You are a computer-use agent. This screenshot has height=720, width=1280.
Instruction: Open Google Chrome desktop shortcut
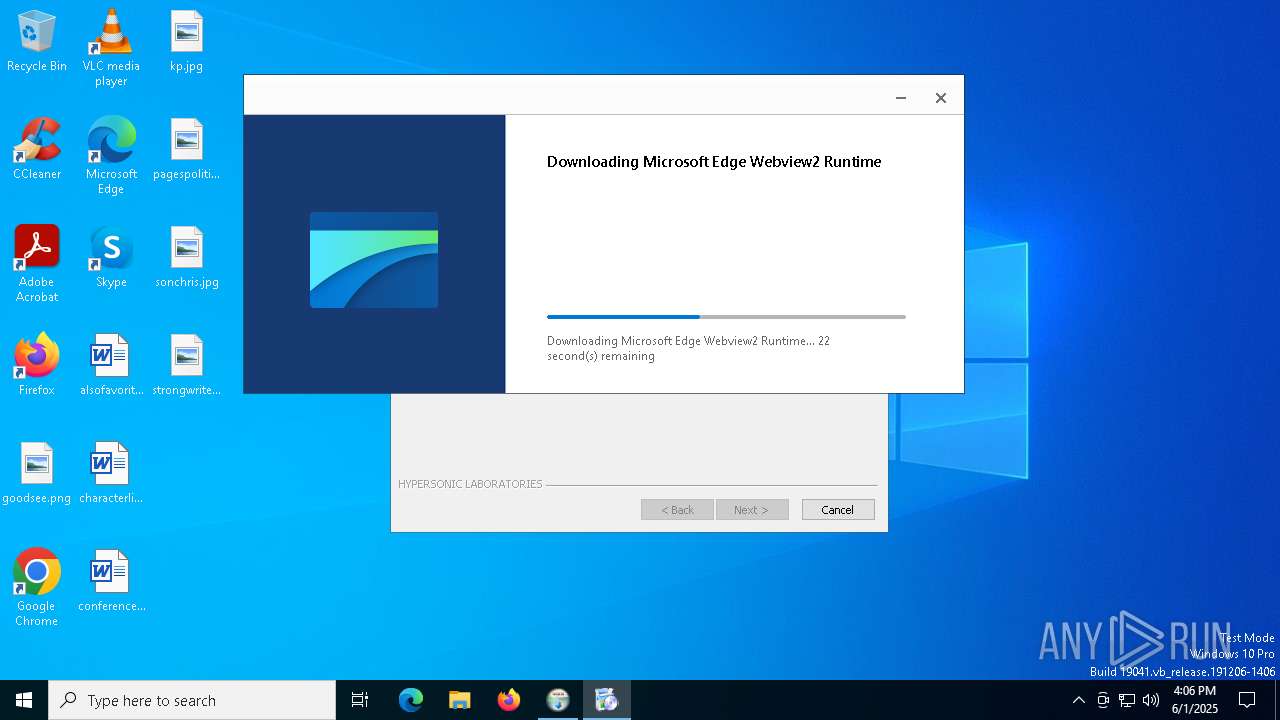[x=36, y=588]
